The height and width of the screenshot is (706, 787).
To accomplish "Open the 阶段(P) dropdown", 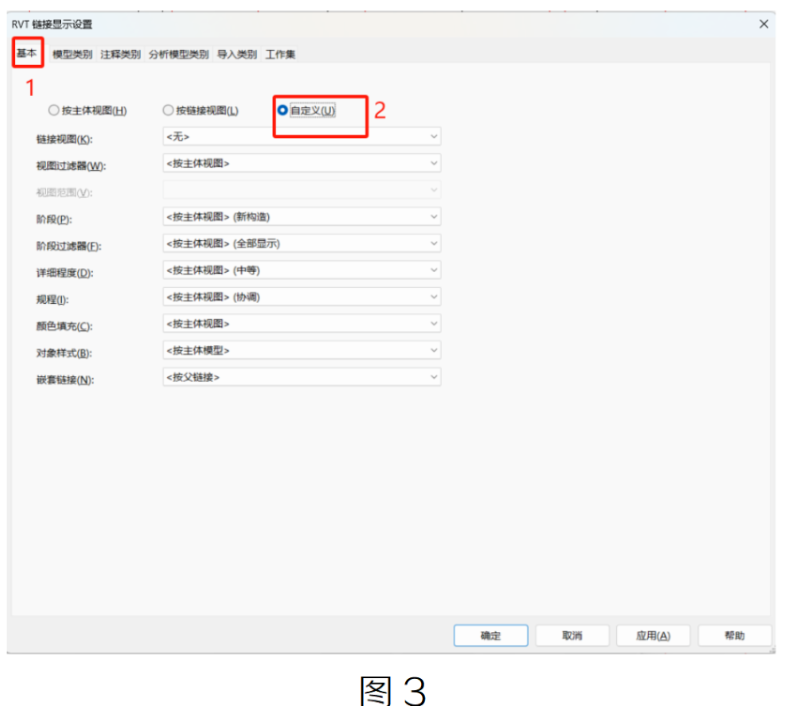I will tap(302, 217).
